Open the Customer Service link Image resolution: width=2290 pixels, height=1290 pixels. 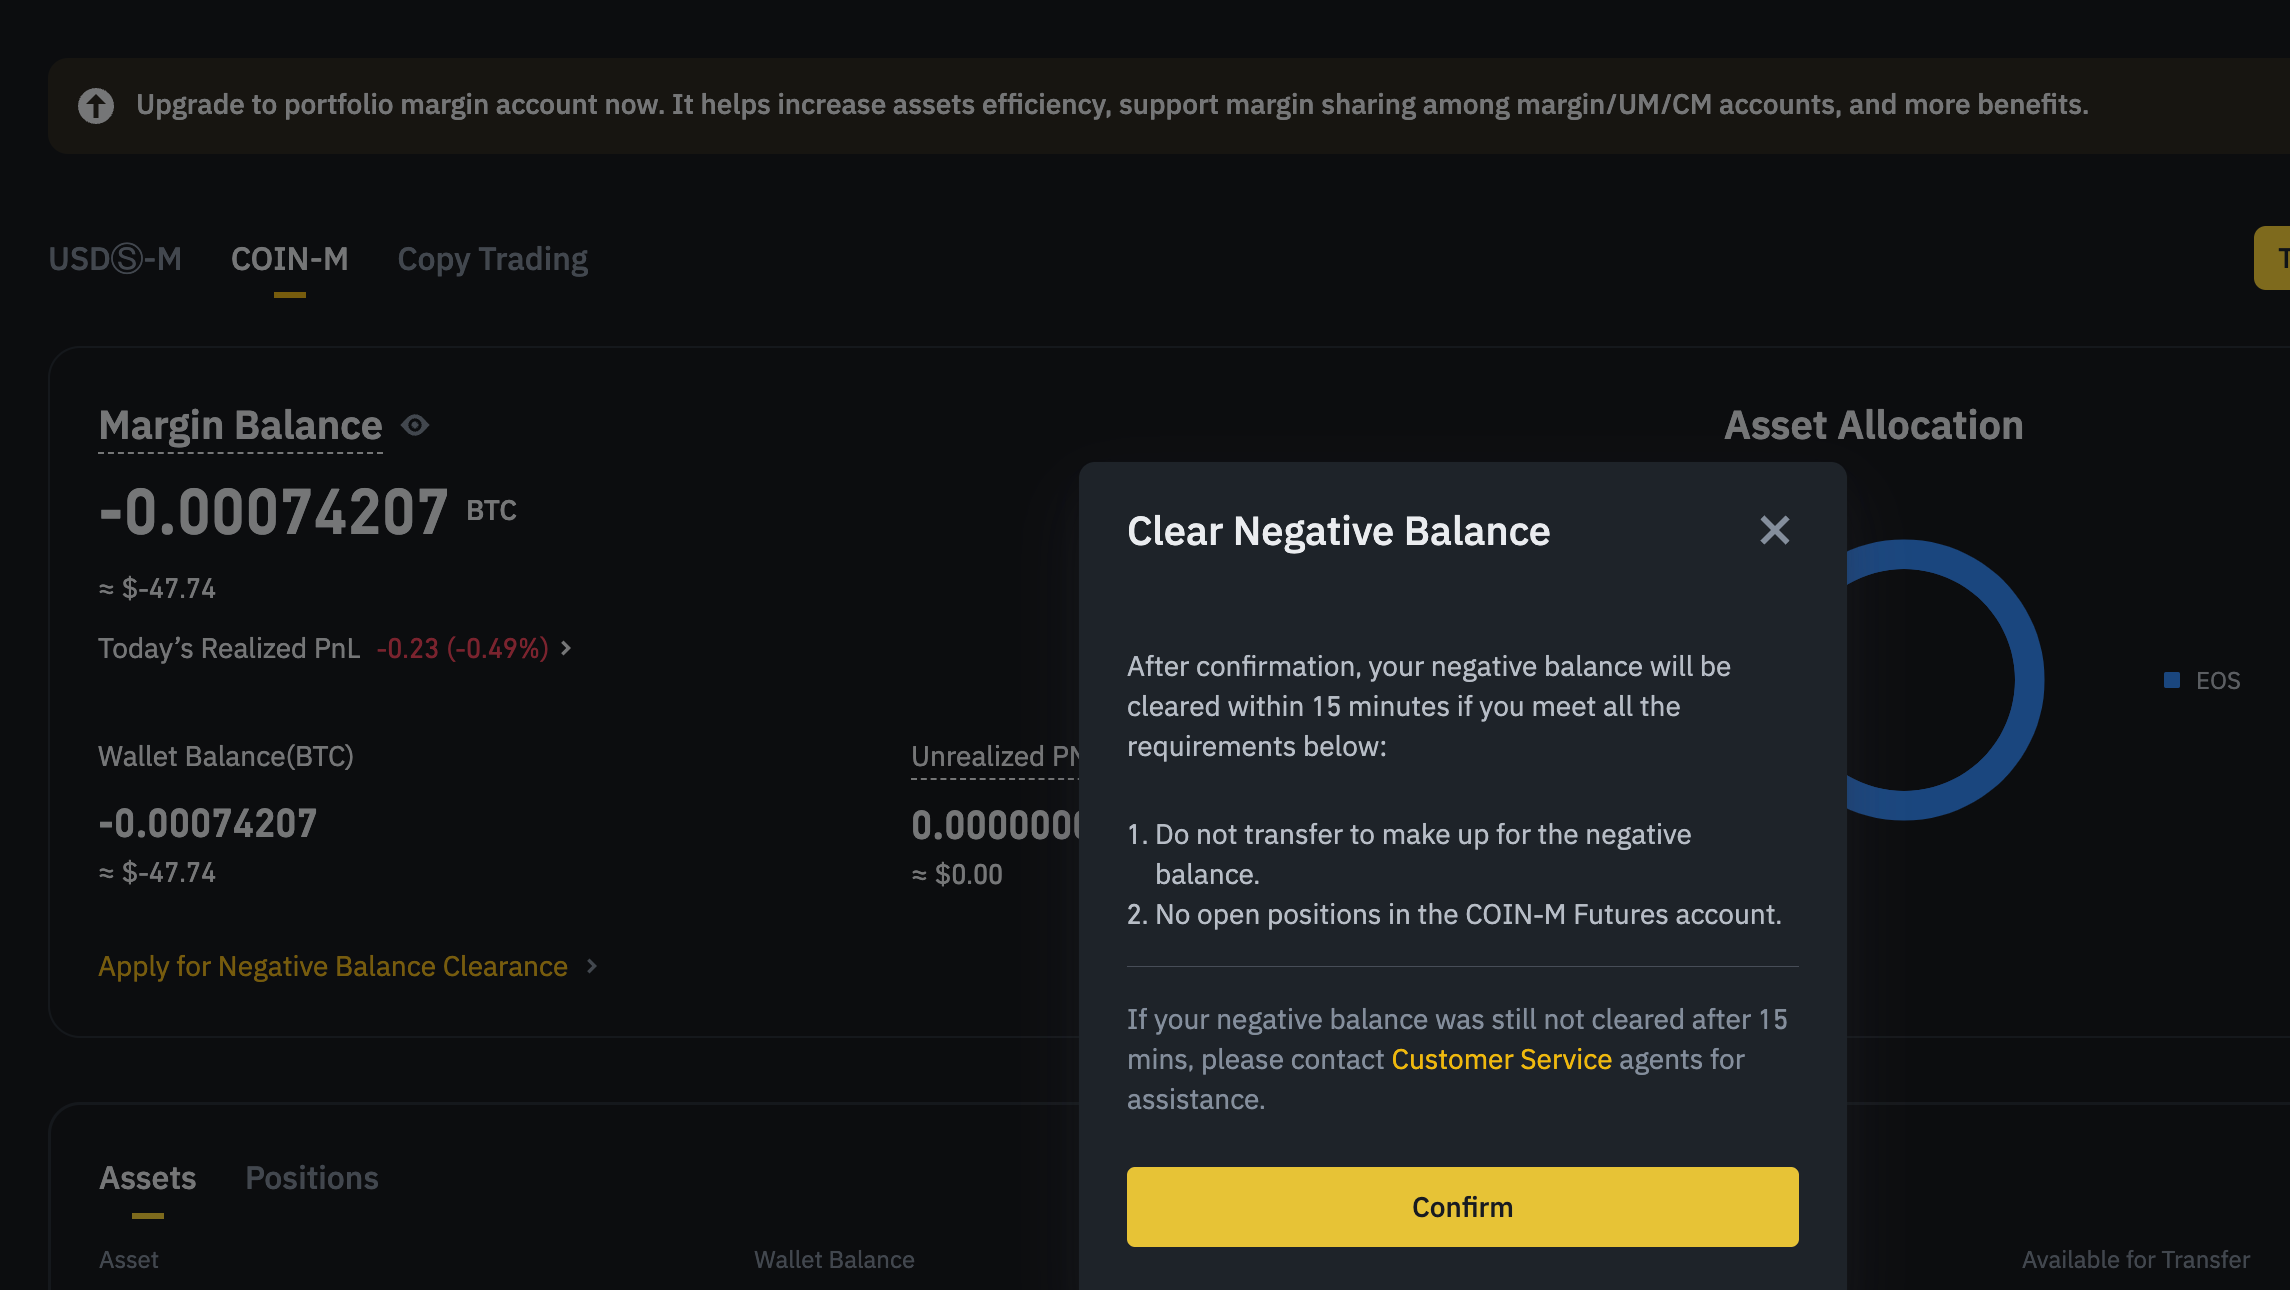click(x=1501, y=1060)
